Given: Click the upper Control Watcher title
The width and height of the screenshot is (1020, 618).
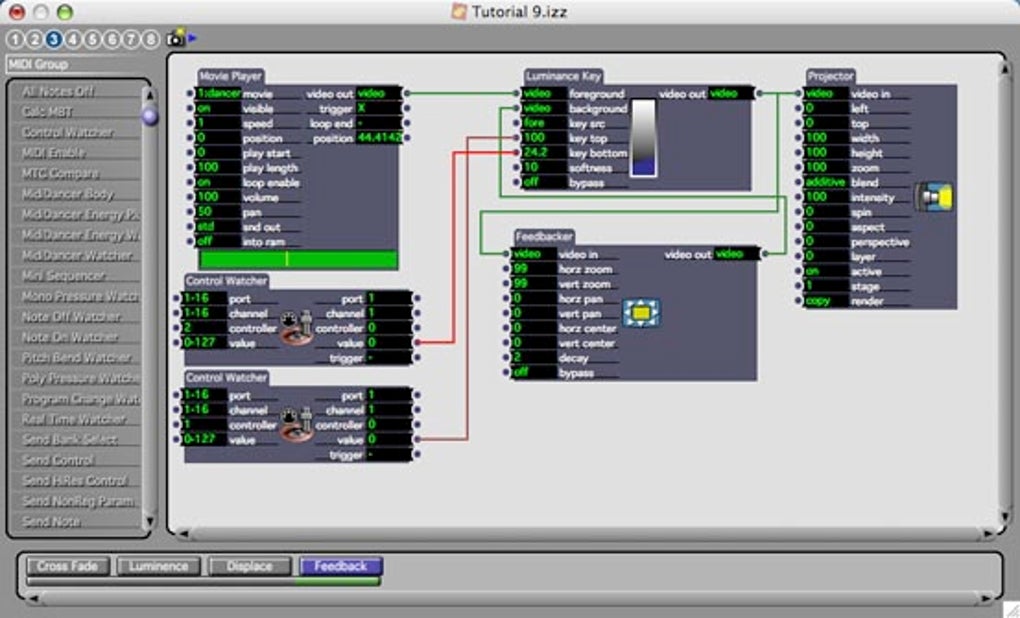Looking at the screenshot, I should click(x=226, y=281).
